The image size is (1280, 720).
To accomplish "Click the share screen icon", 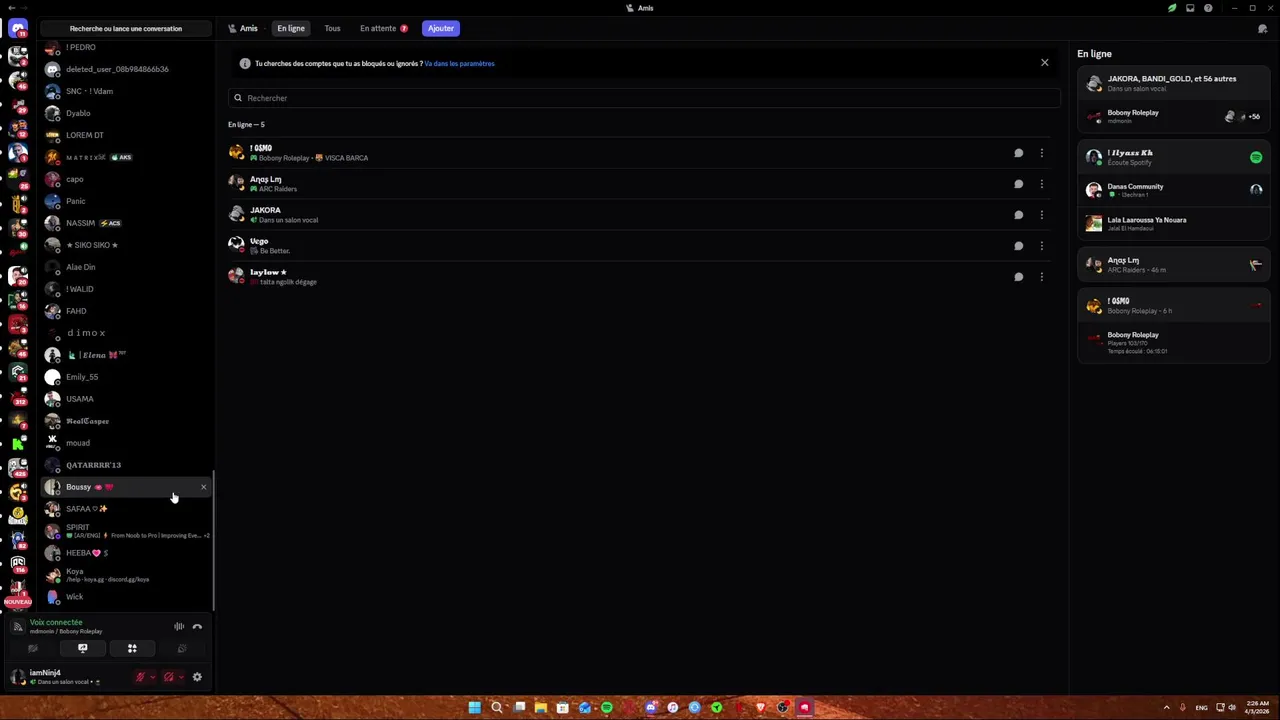I will click(83, 648).
